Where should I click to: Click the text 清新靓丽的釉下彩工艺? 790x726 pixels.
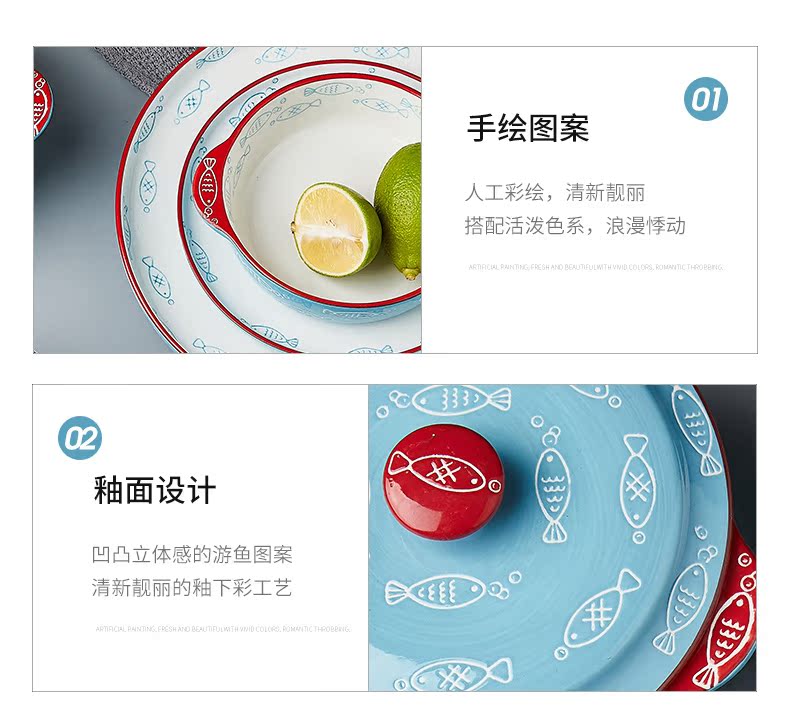[x=192, y=587]
